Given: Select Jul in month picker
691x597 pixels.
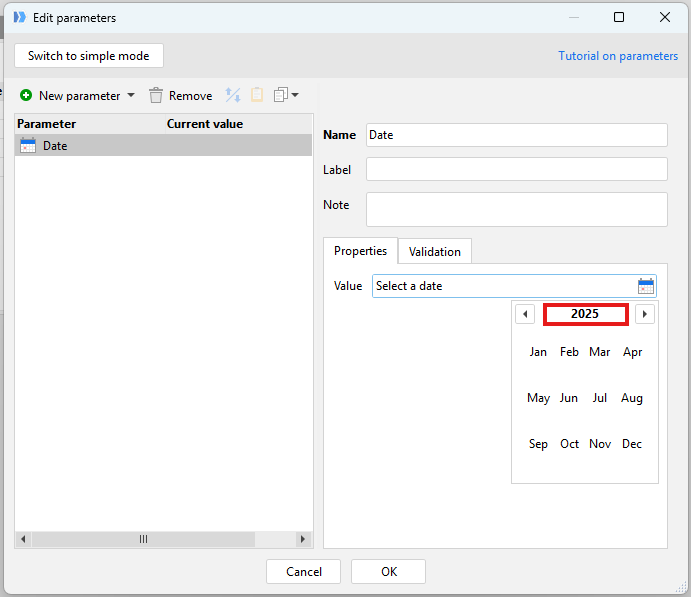Looking at the screenshot, I should [600, 398].
